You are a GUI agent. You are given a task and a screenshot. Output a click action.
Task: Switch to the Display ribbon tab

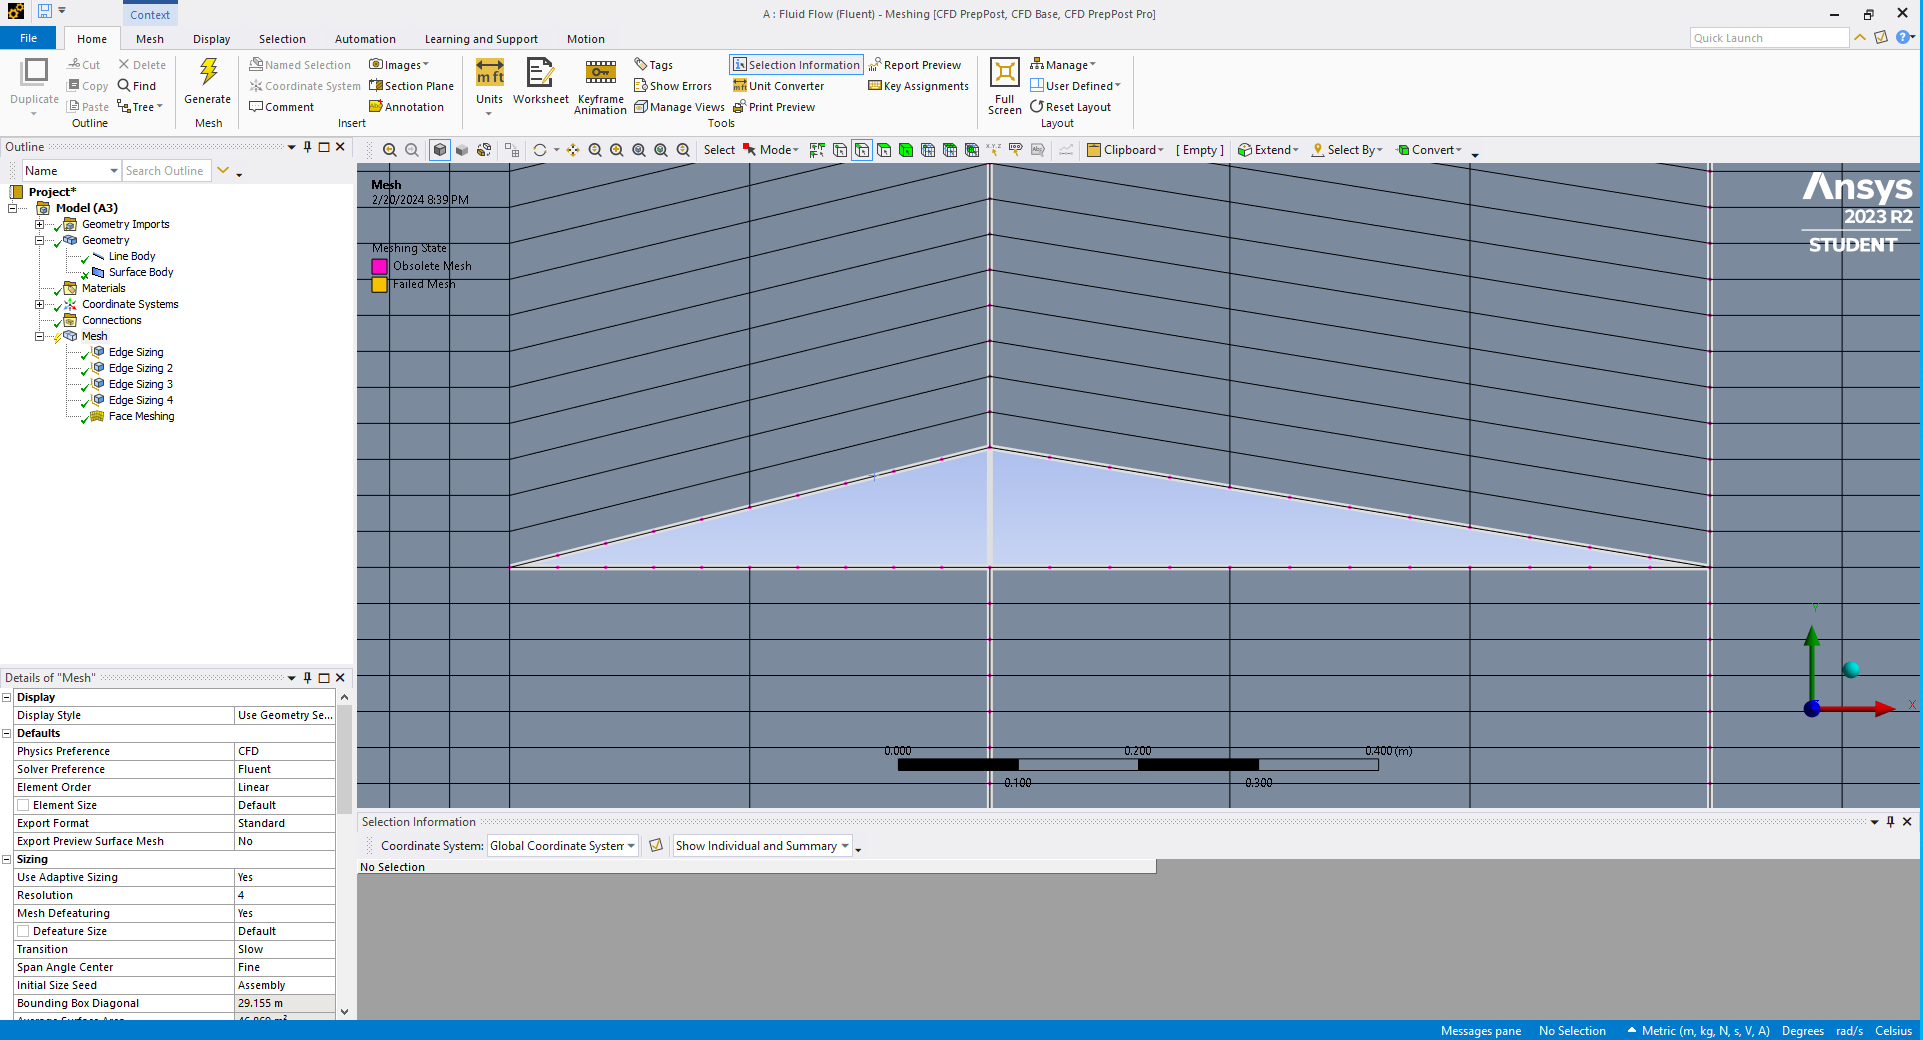[211, 39]
